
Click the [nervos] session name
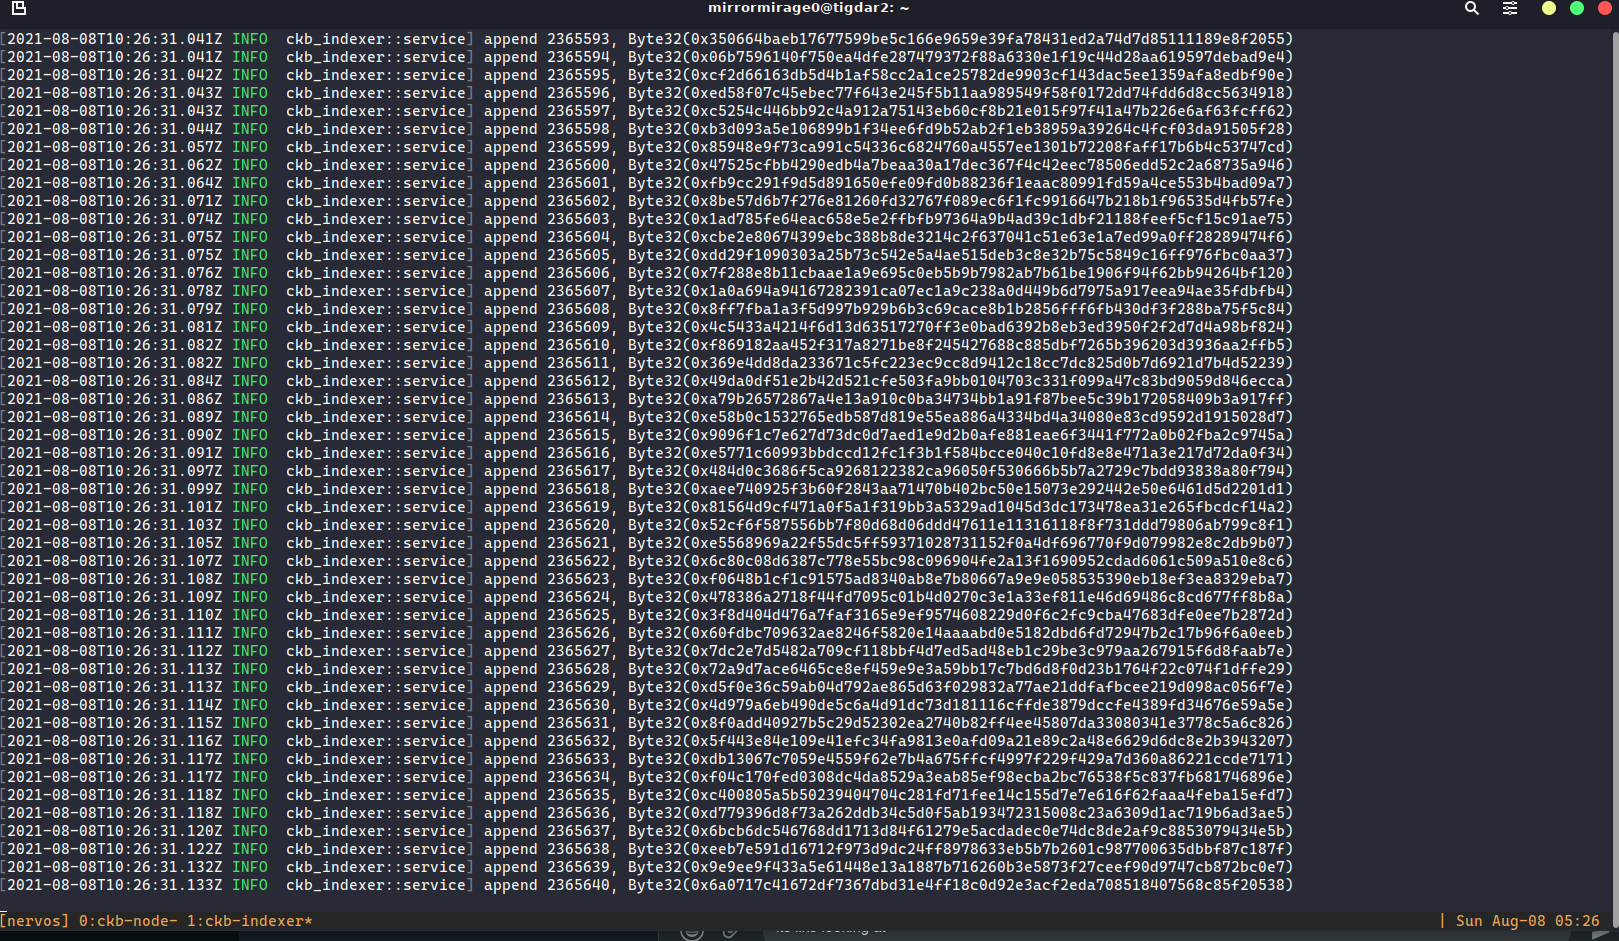pos(35,920)
